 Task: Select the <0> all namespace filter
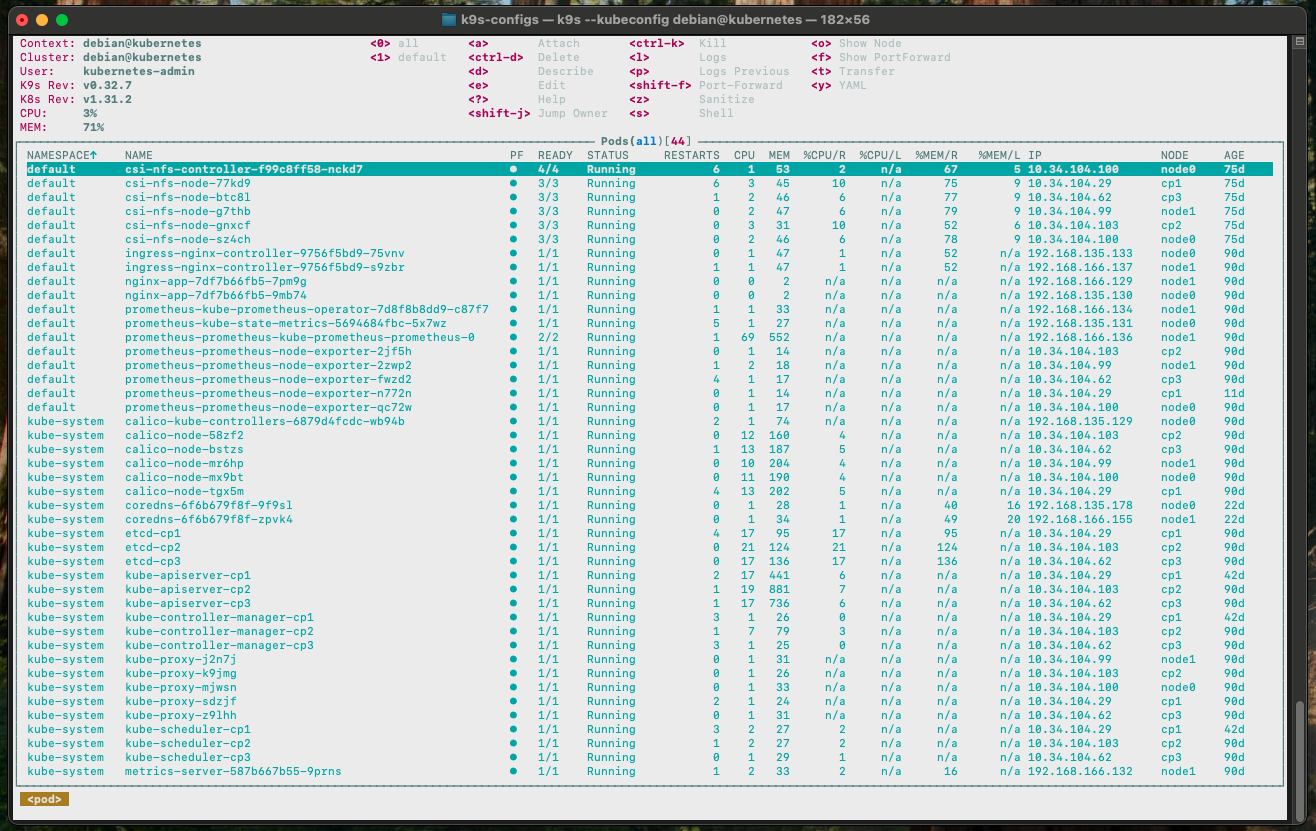pyautogui.click(x=394, y=44)
